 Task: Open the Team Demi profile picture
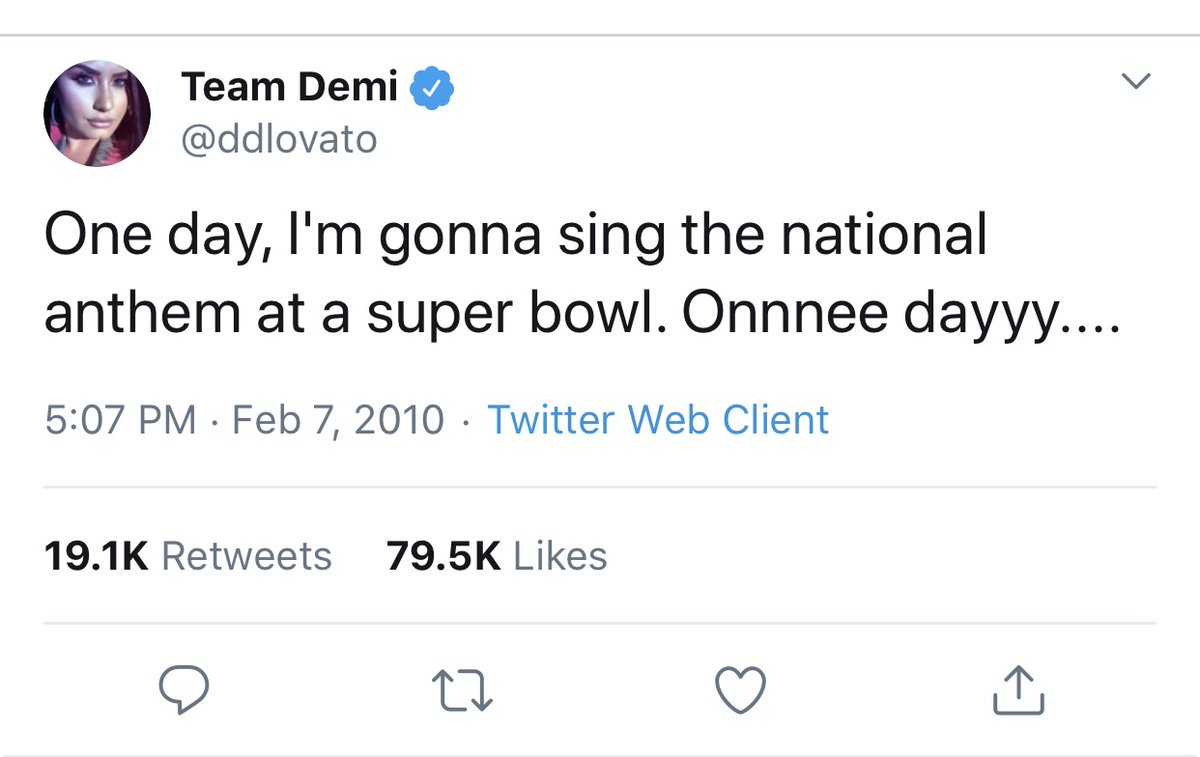pos(97,113)
